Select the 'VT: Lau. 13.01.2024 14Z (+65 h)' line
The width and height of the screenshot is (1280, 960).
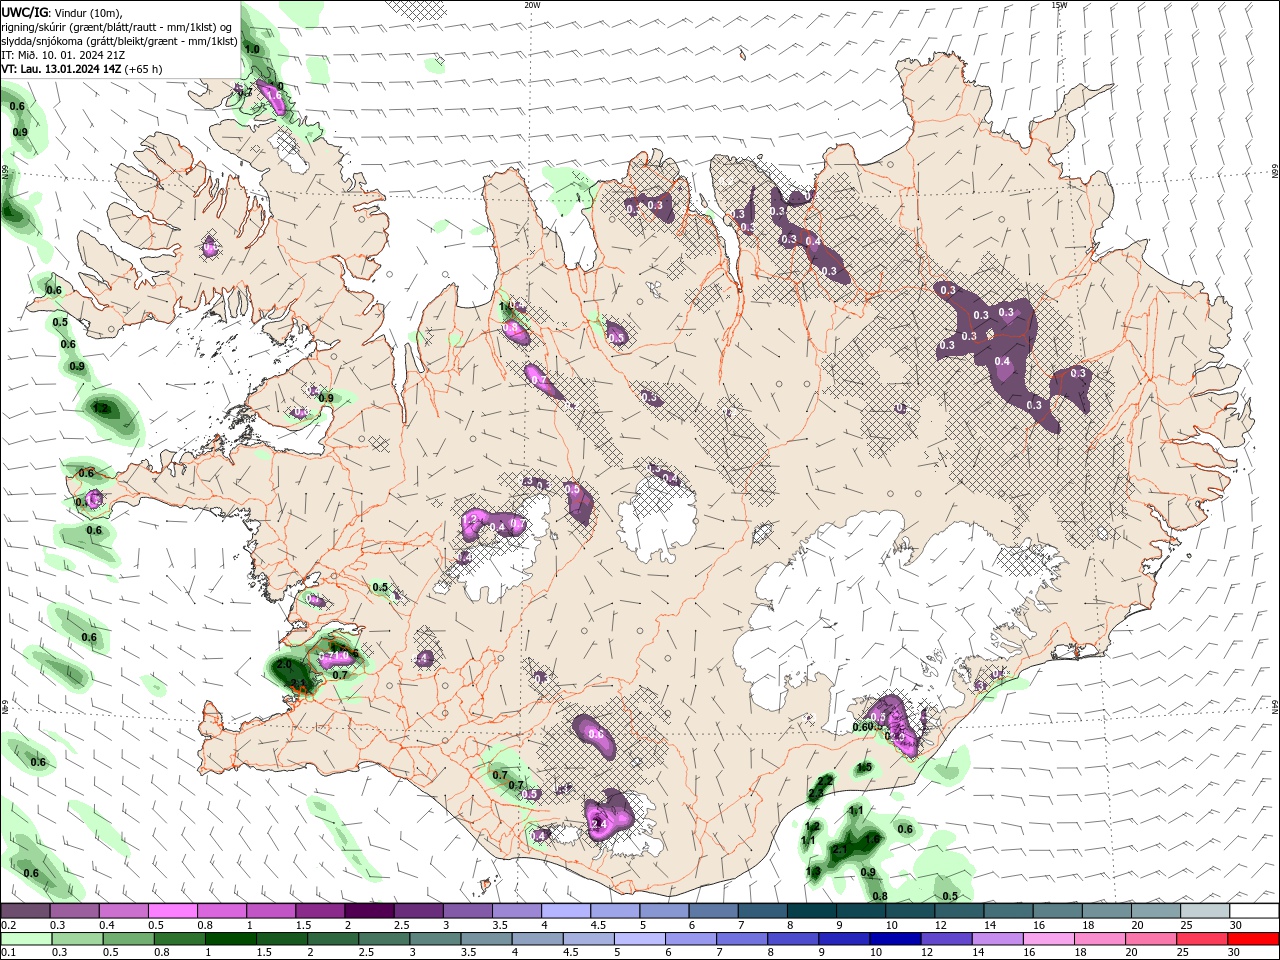point(82,69)
